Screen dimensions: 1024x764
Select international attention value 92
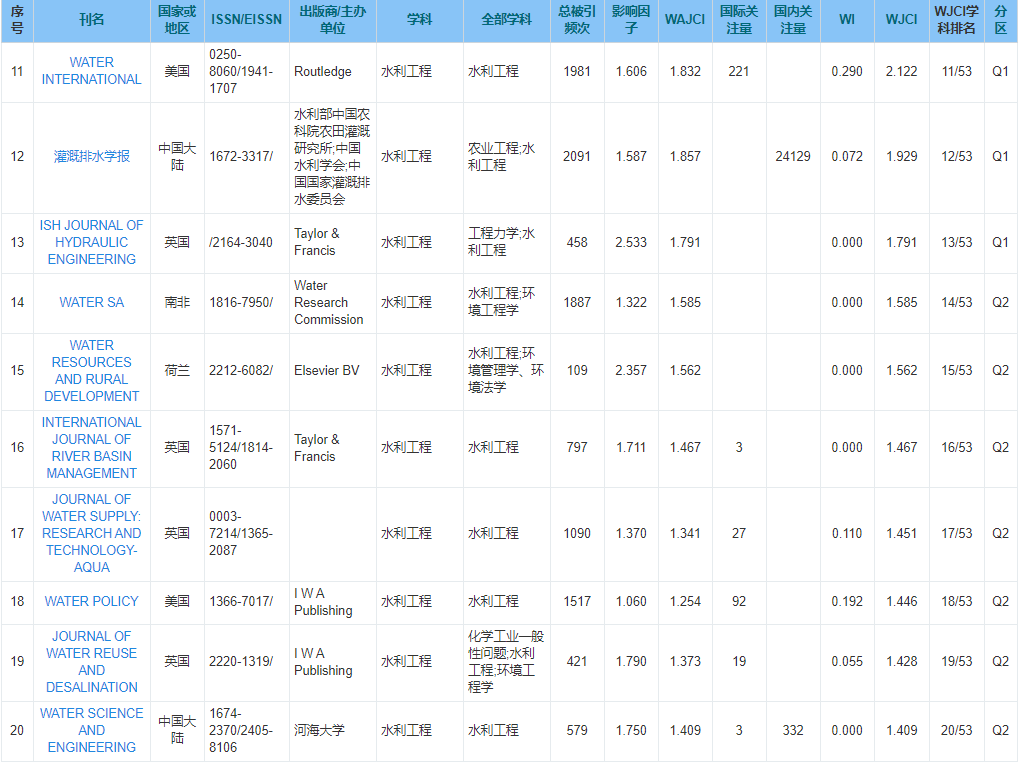[739, 601]
